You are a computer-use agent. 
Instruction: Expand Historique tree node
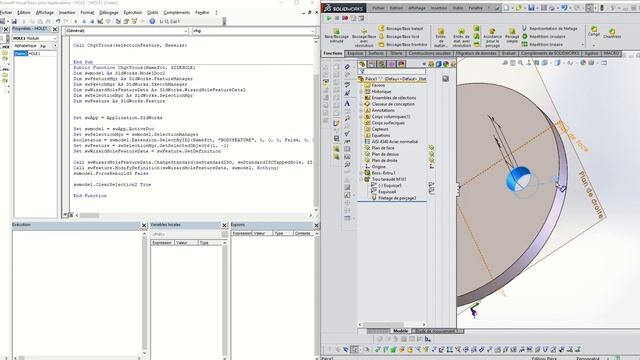coord(361,92)
